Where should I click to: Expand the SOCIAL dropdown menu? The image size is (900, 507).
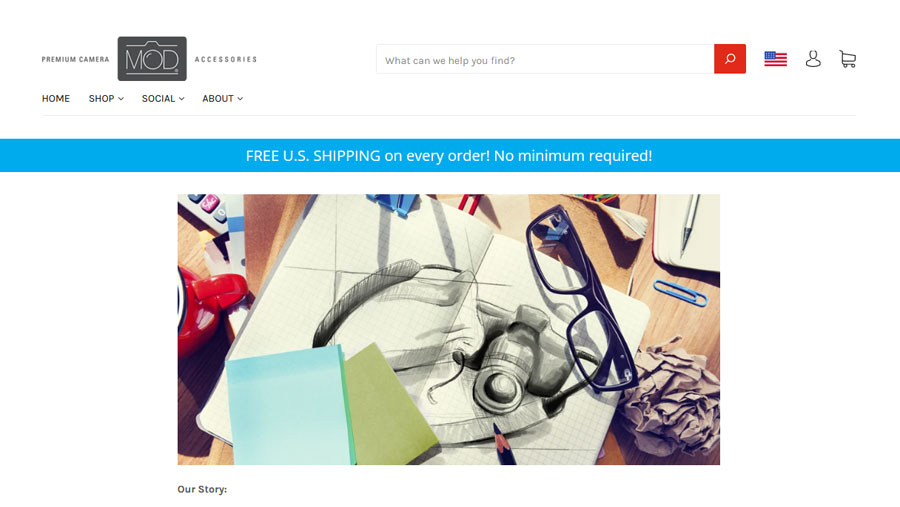(x=163, y=99)
